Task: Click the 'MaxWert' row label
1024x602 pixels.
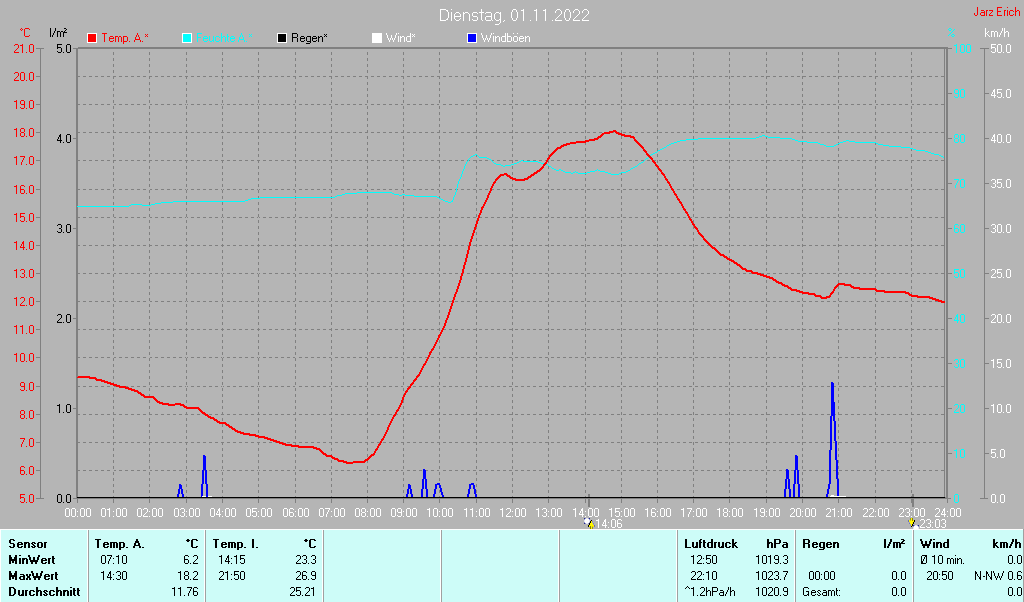Action: pyautogui.click(x=33, y=577)
